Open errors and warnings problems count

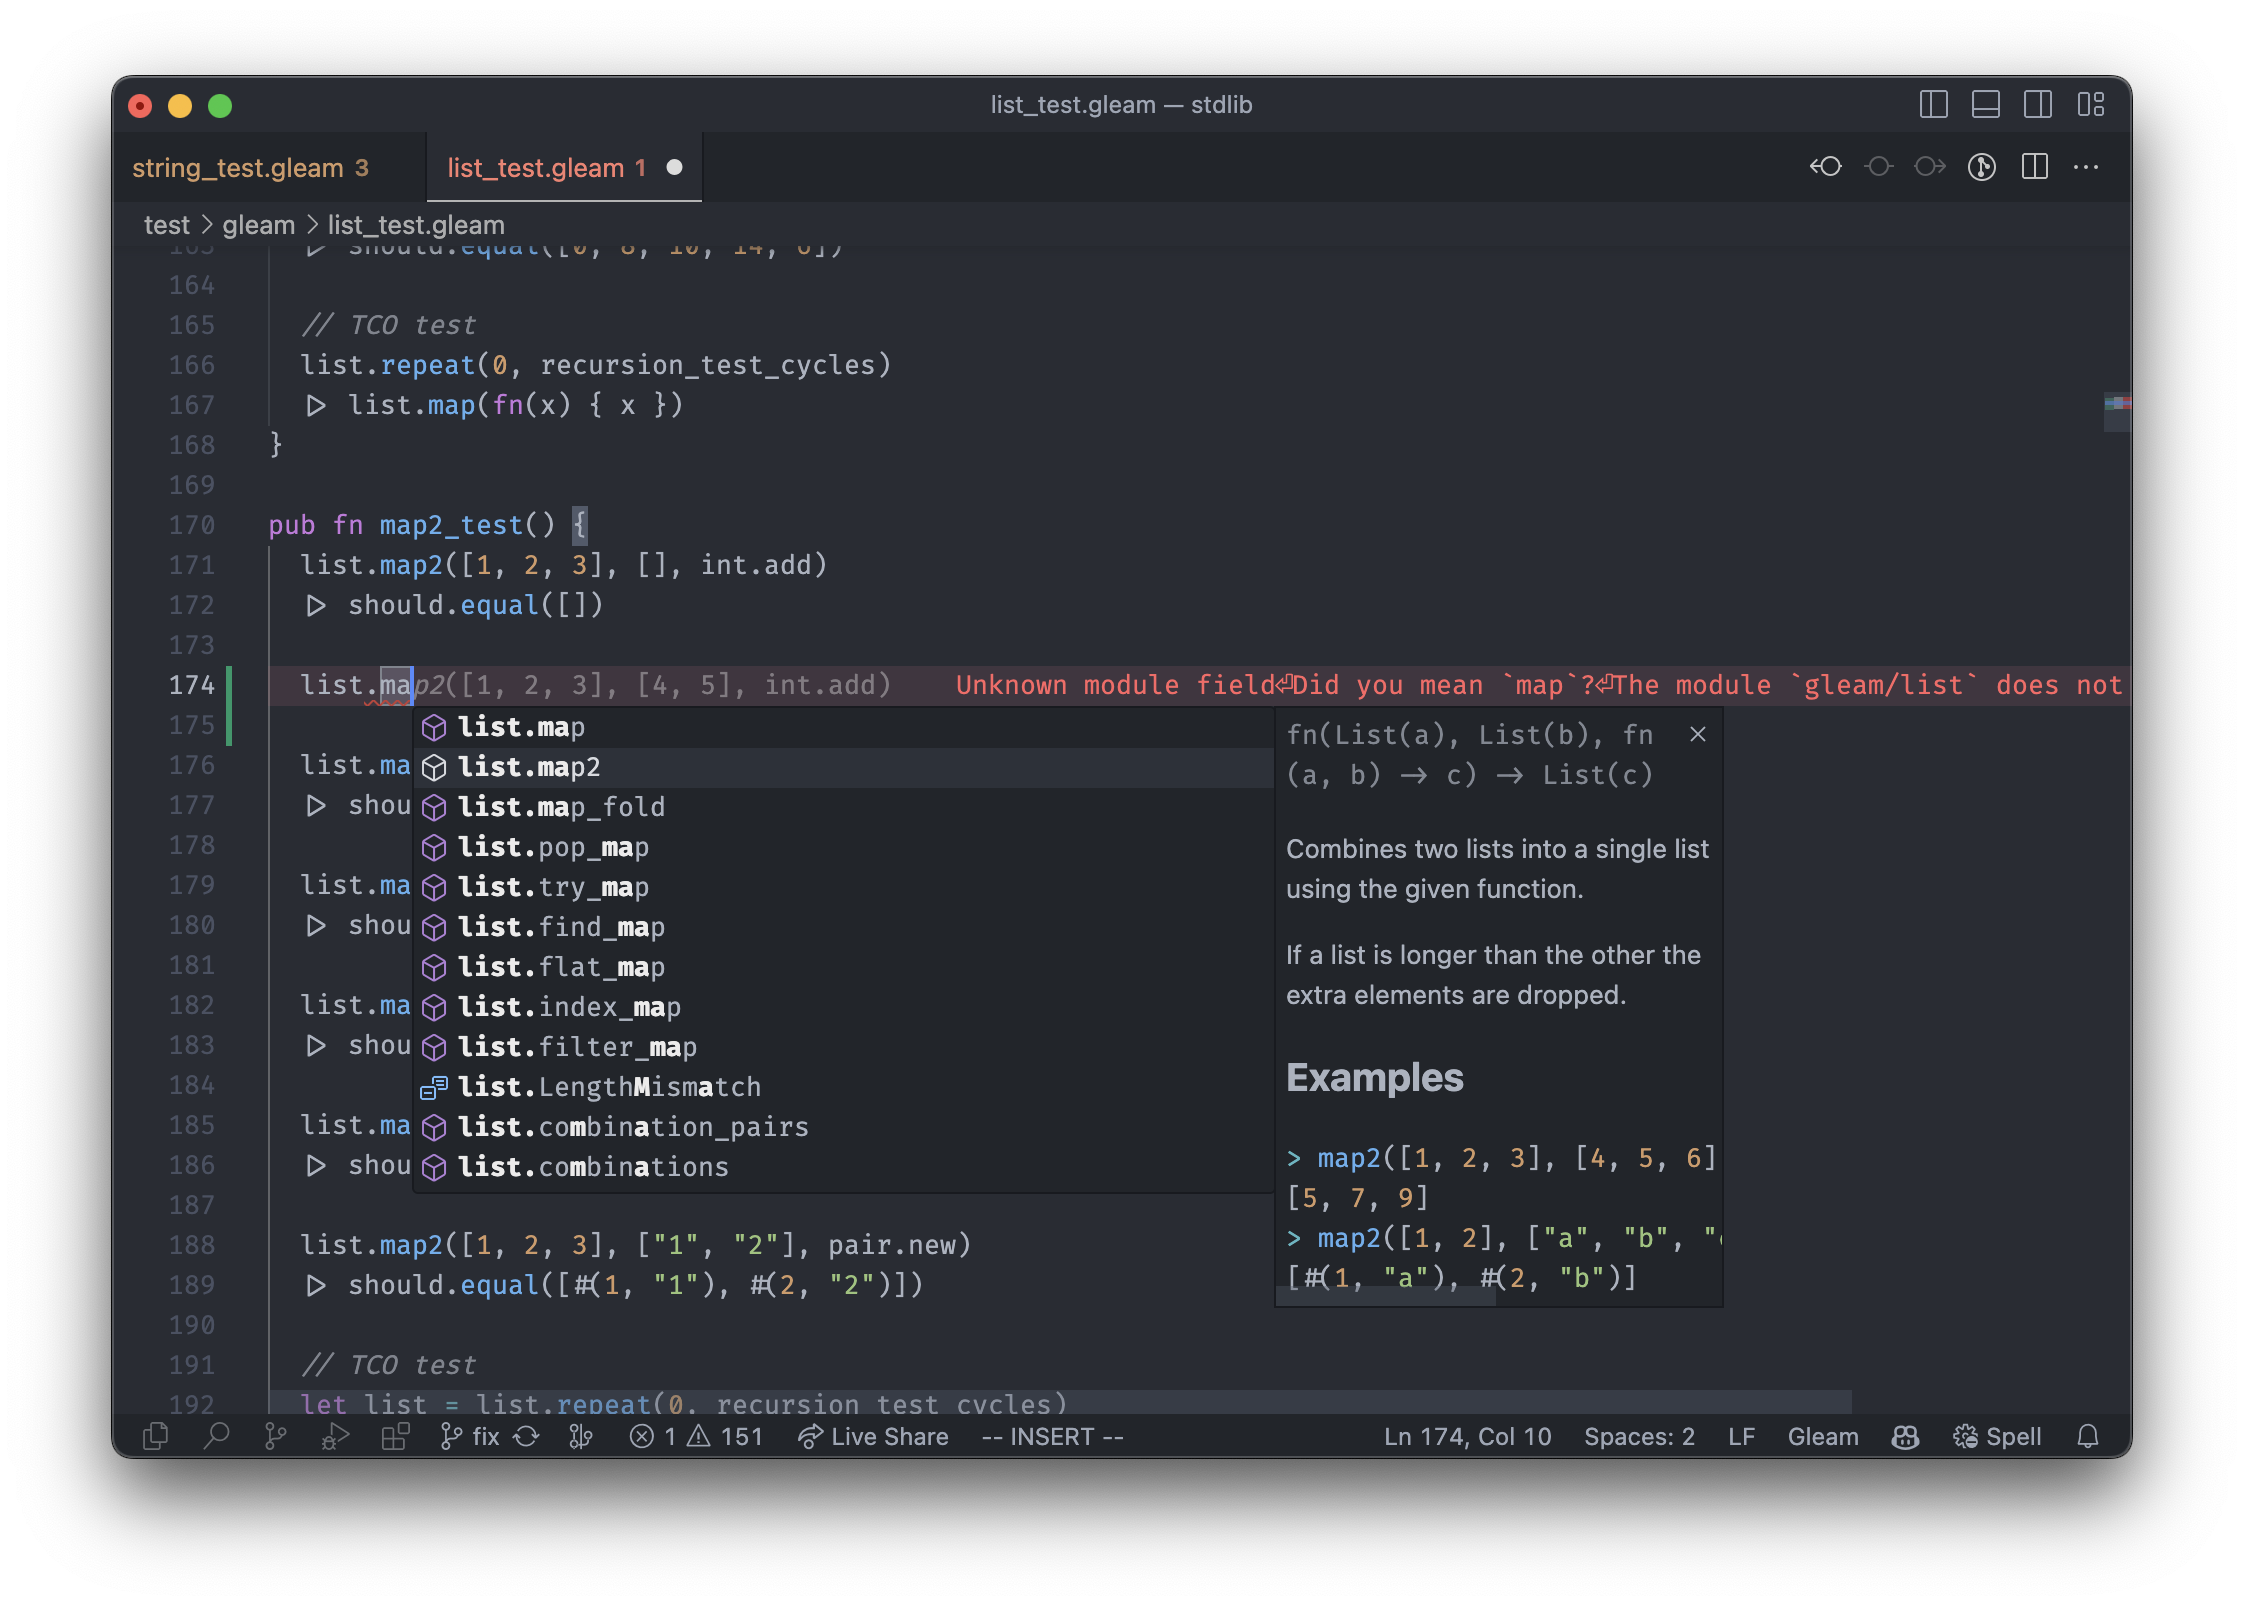(696, 1437)
